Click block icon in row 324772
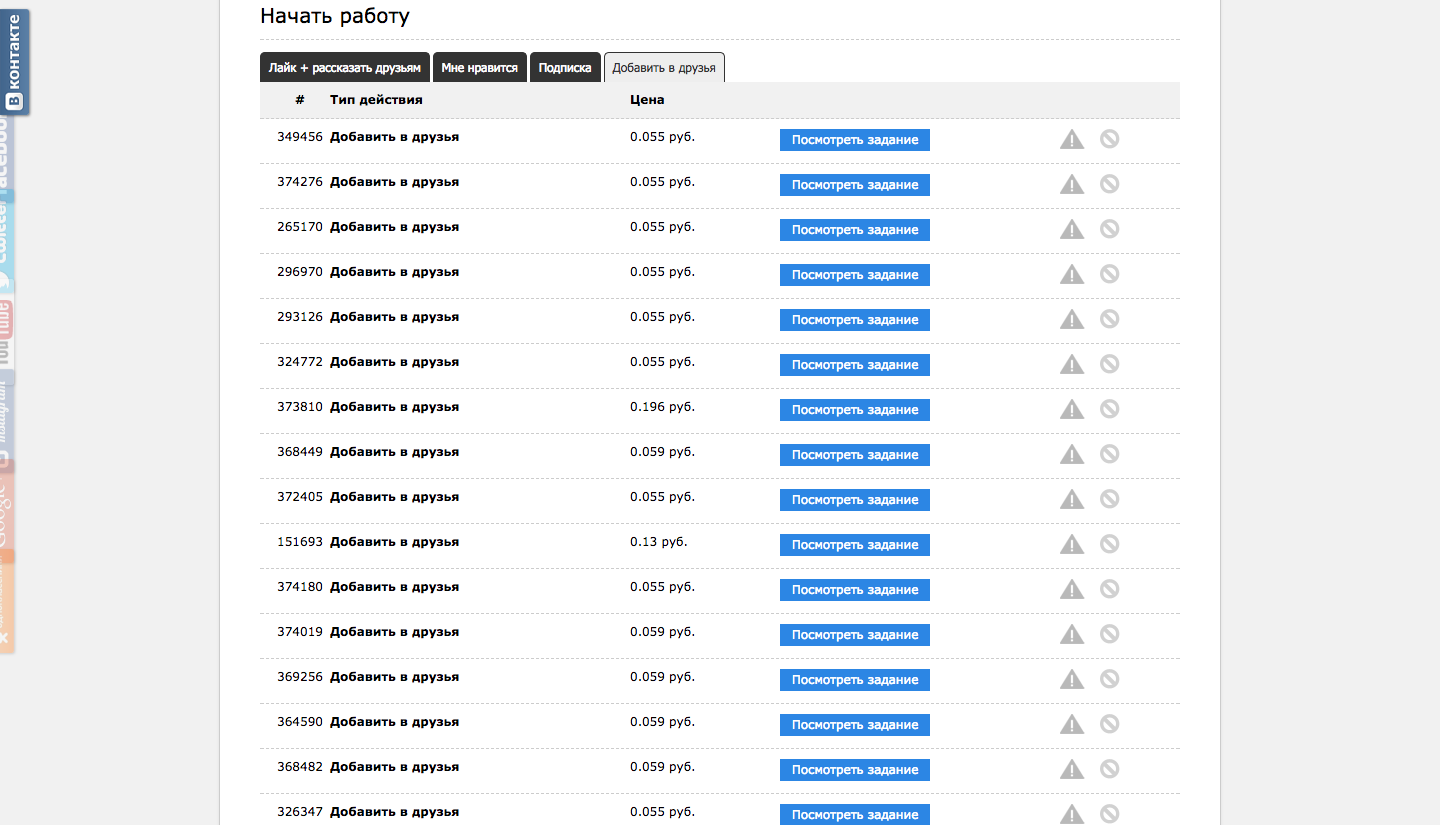1440x825 pixels. tap(1109, 364)
